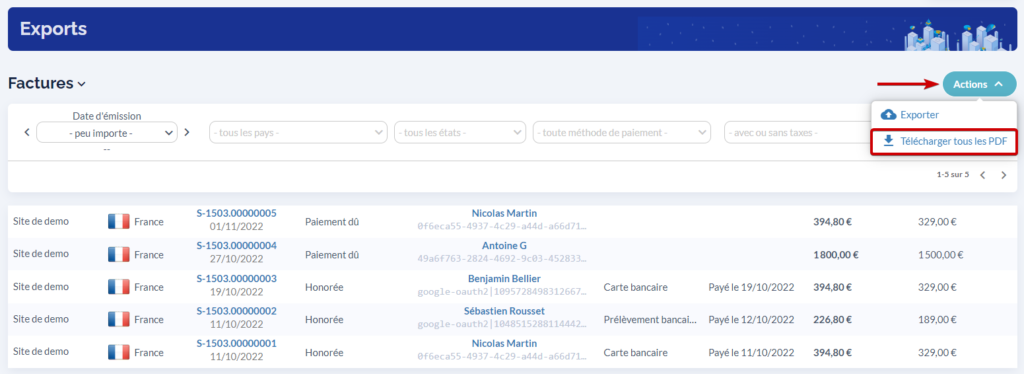
Task: Open invoice S-1503.00000002
Action: (x=236, y=311)
